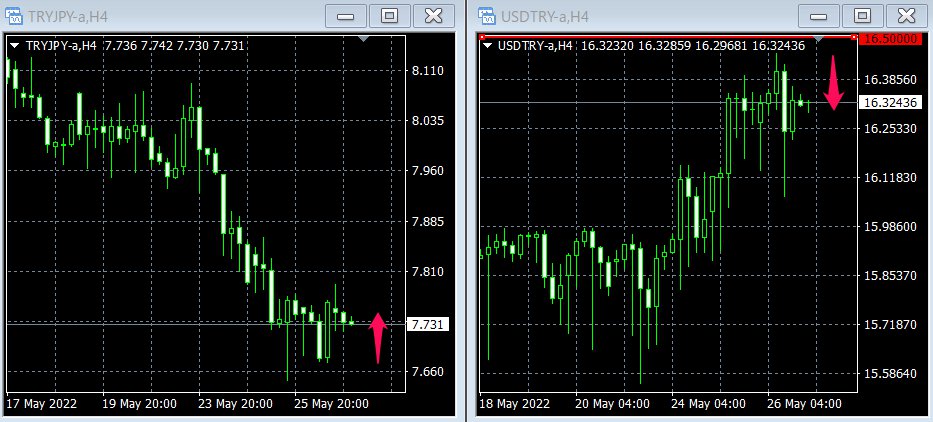This screenshot has width=933, height=422.
Task: Click the TRYJPY chart shift marker triangle
Action: (x=364, y=39)
